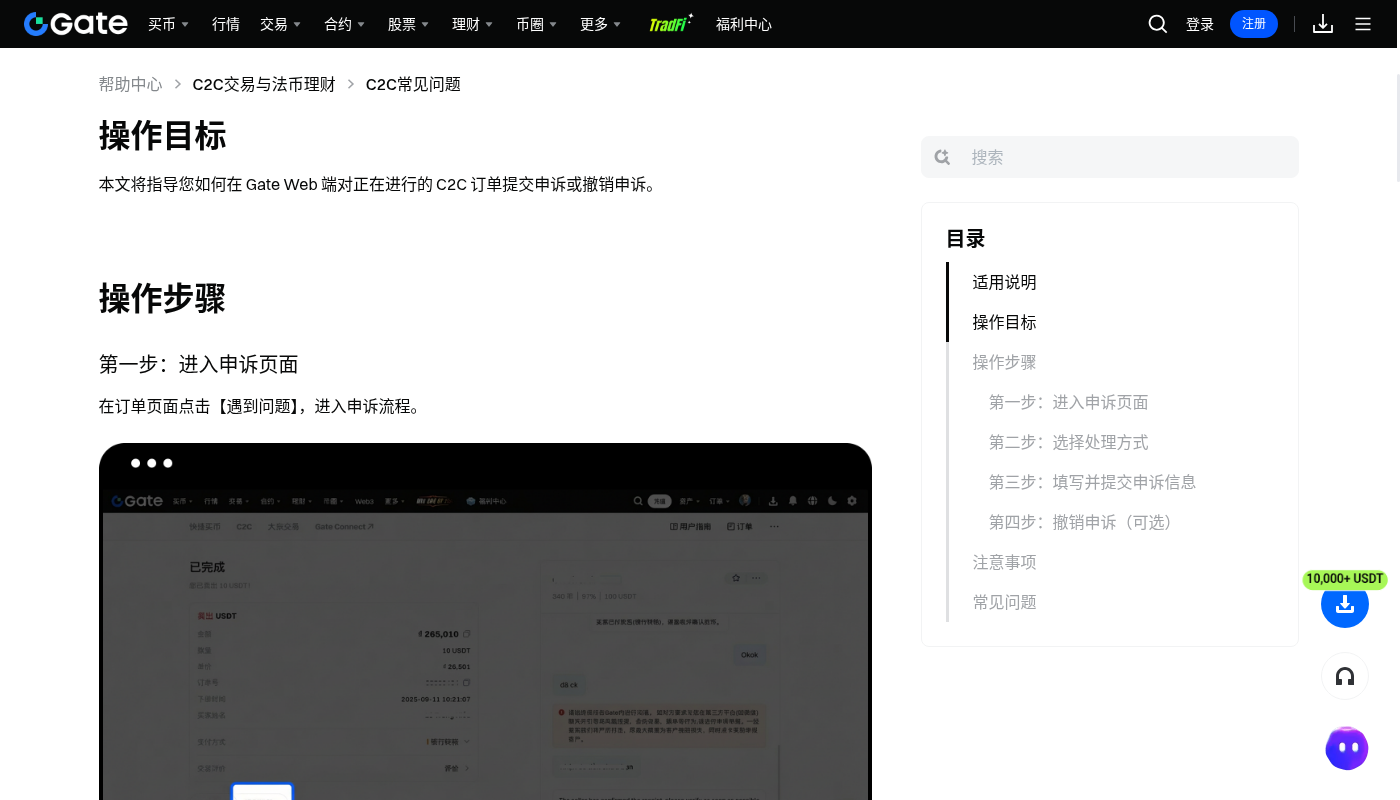Open the headset customer support icon
This screenshot has width=1400, height=800.
[x=1345, y=677]
